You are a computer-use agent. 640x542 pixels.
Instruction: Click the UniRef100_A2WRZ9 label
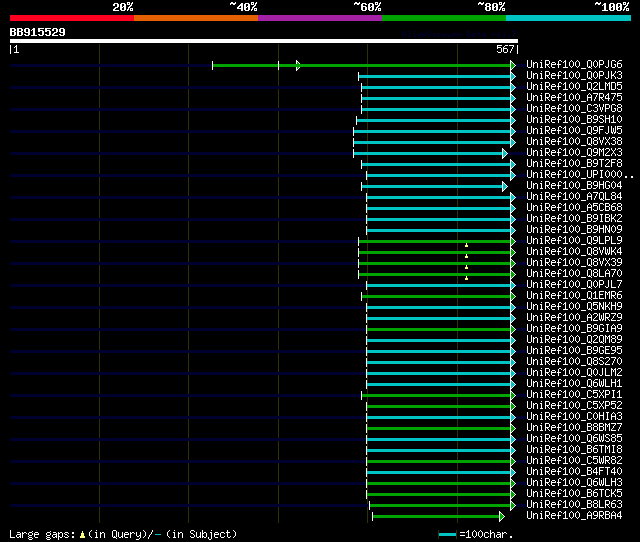(x=574, y=318)
